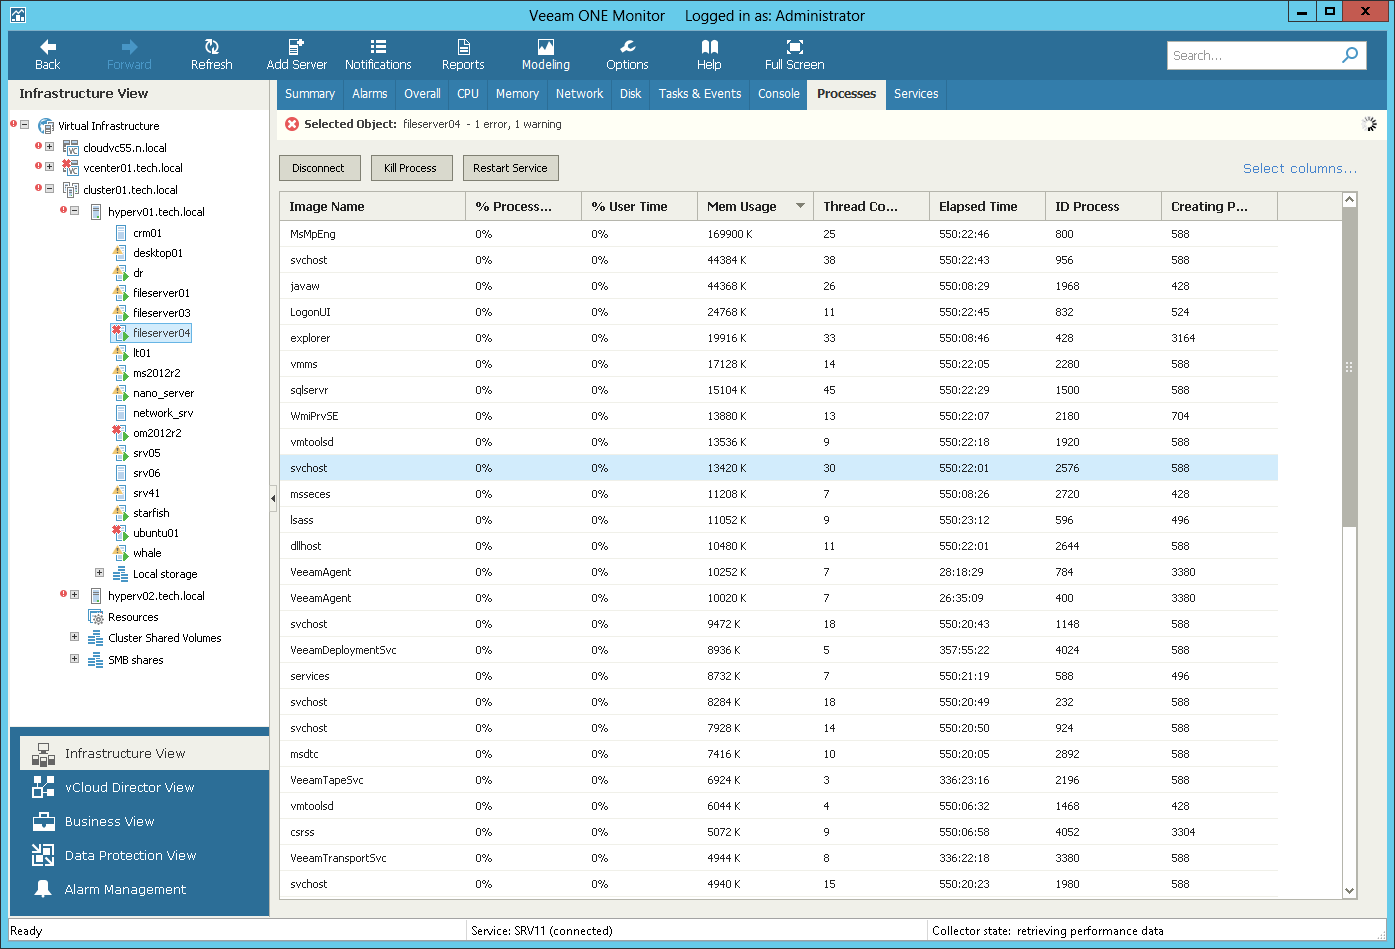Click the search magnifier icon
This screenshot has width=1395, height=949.
[1350, 55]
